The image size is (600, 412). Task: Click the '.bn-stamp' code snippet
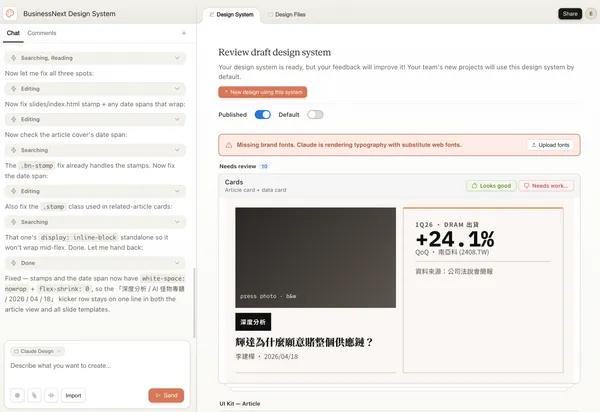pos(37,166)
